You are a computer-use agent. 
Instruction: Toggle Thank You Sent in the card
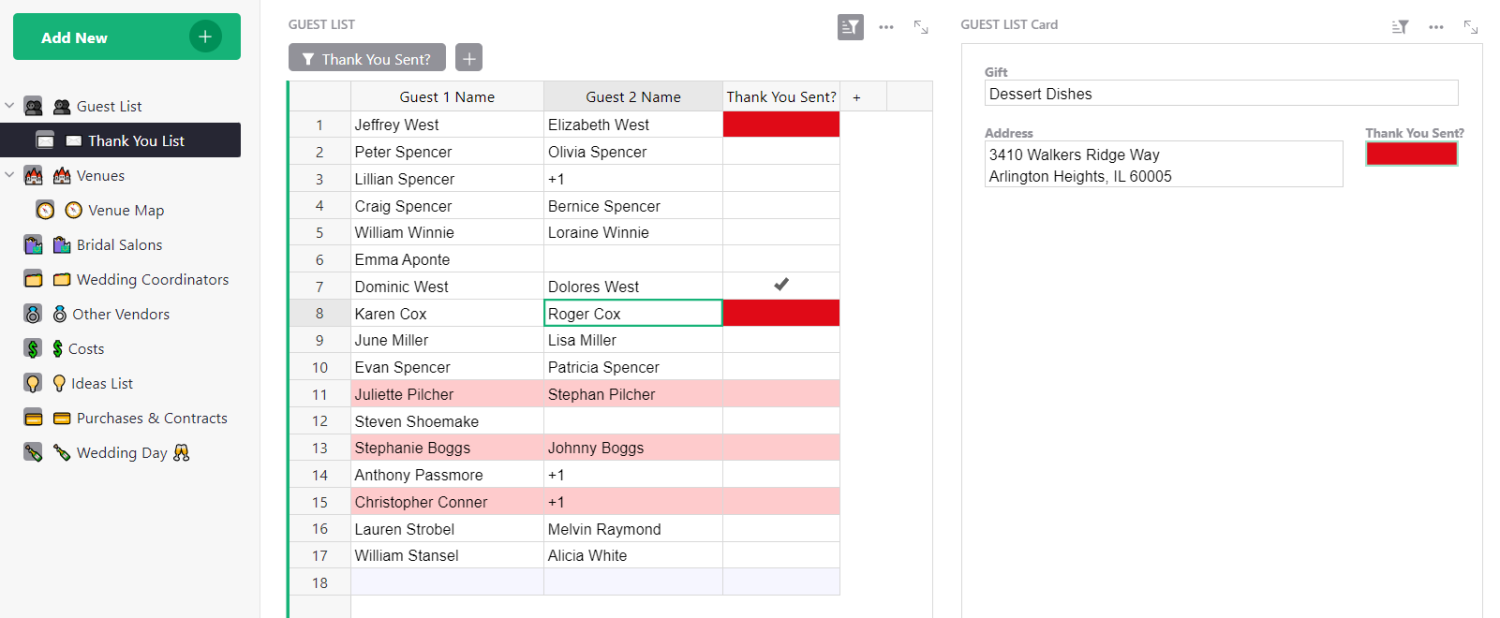[x=1411, y=154]
